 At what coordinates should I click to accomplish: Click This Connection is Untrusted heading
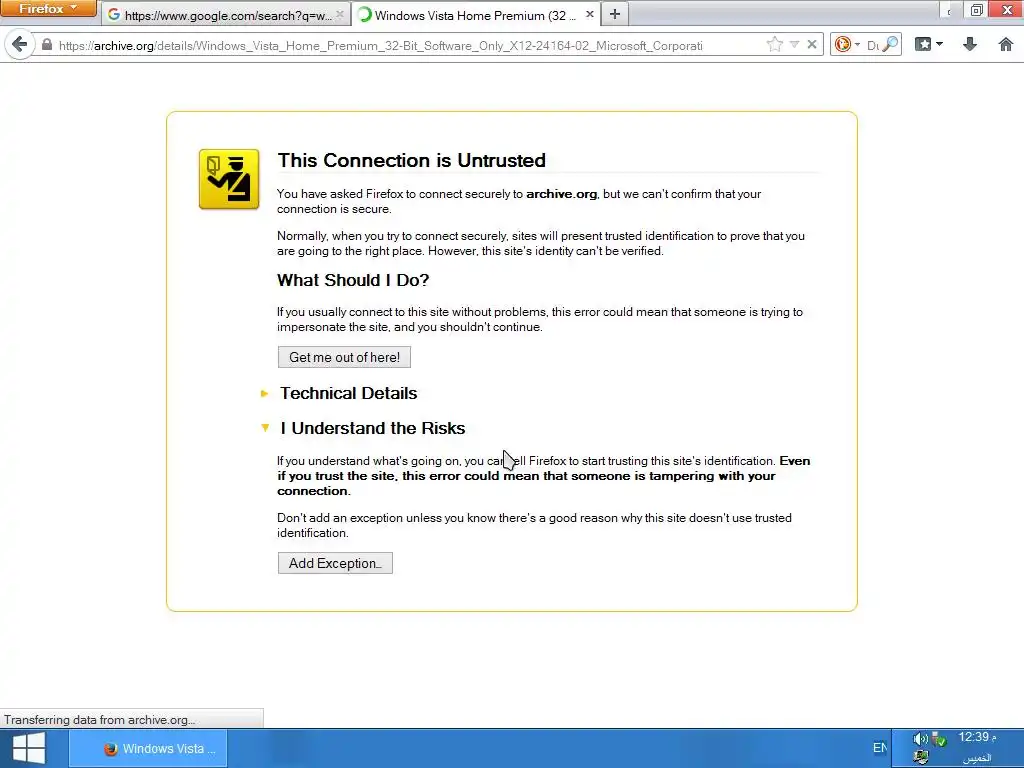click(411, 160)
